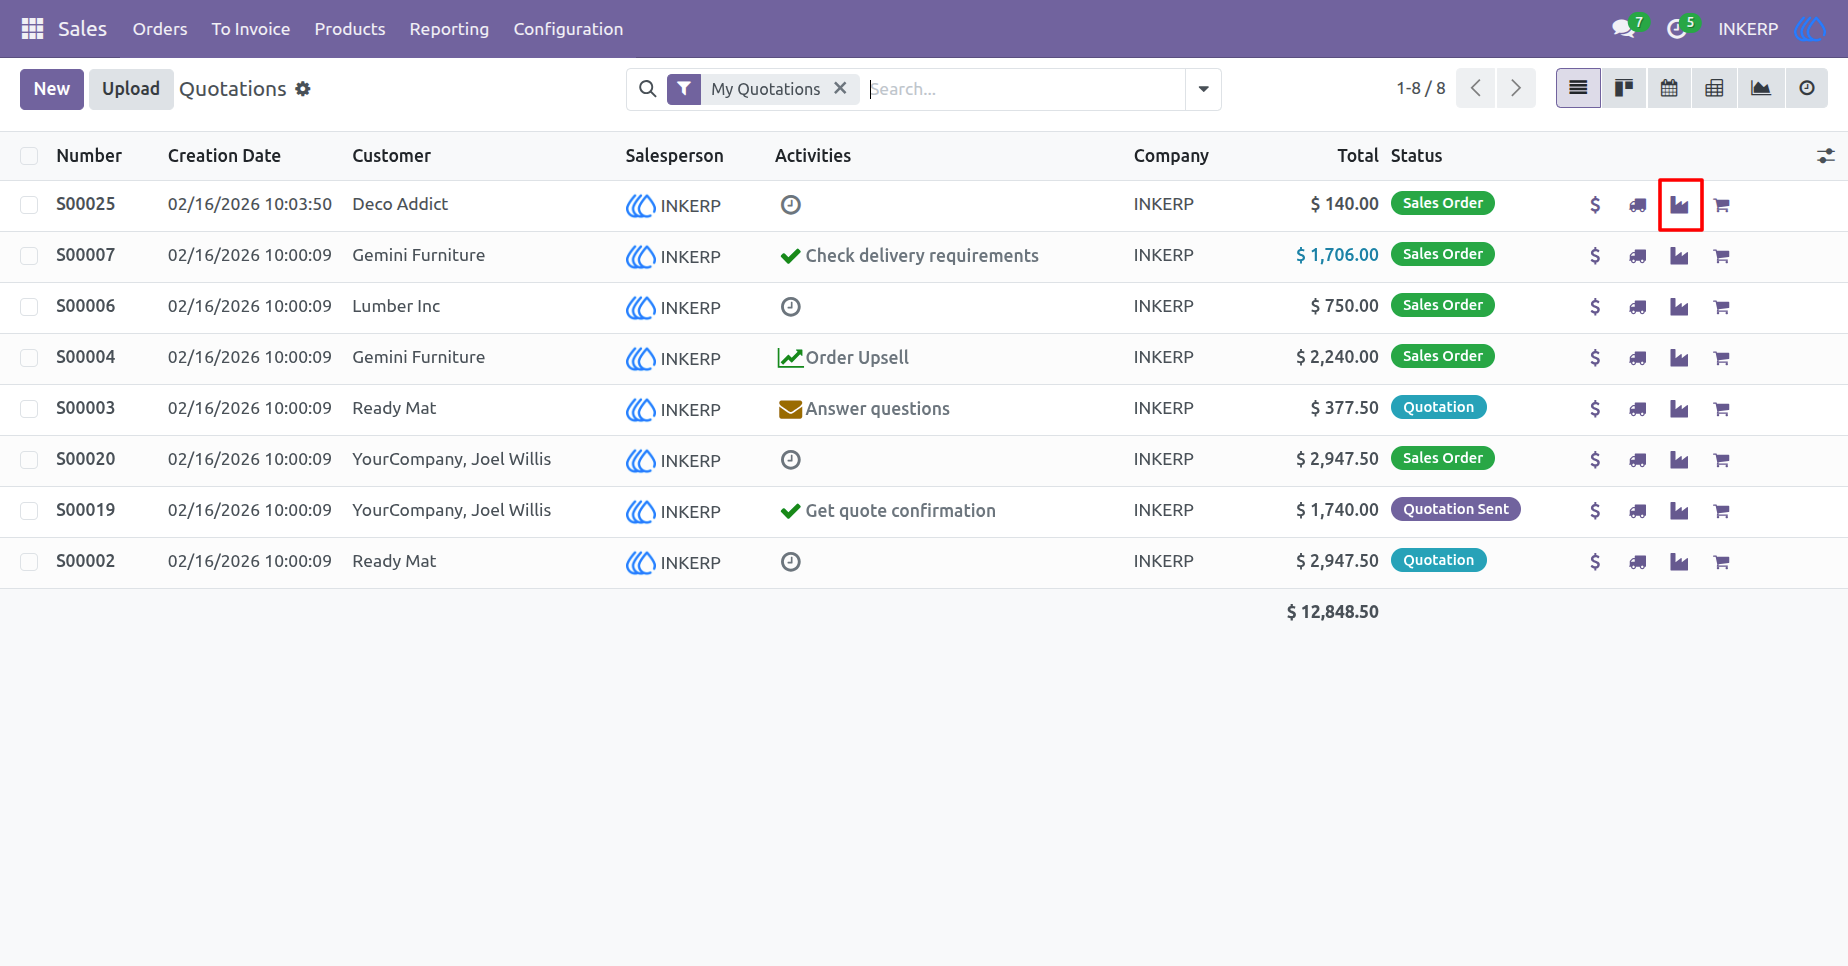Open the Configuration menu
This screenshot has height=966, width=1848.
(568, 29)
